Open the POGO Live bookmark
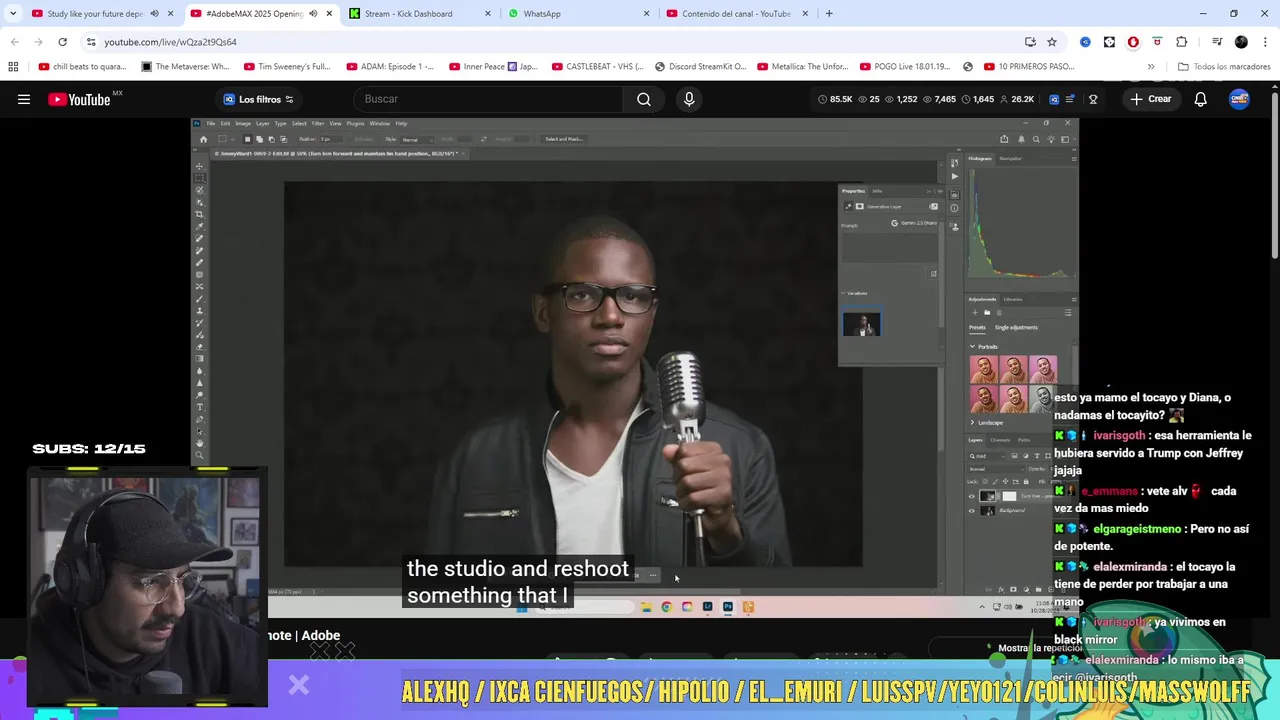The image size is (1280, 720). click(x=904, y=67)
